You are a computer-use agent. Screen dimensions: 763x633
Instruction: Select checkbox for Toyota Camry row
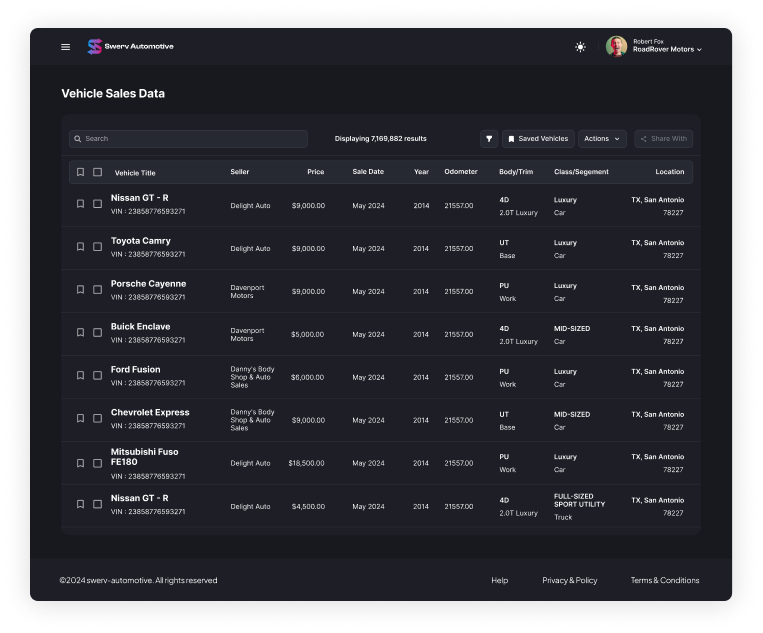(x=97, y=247)
